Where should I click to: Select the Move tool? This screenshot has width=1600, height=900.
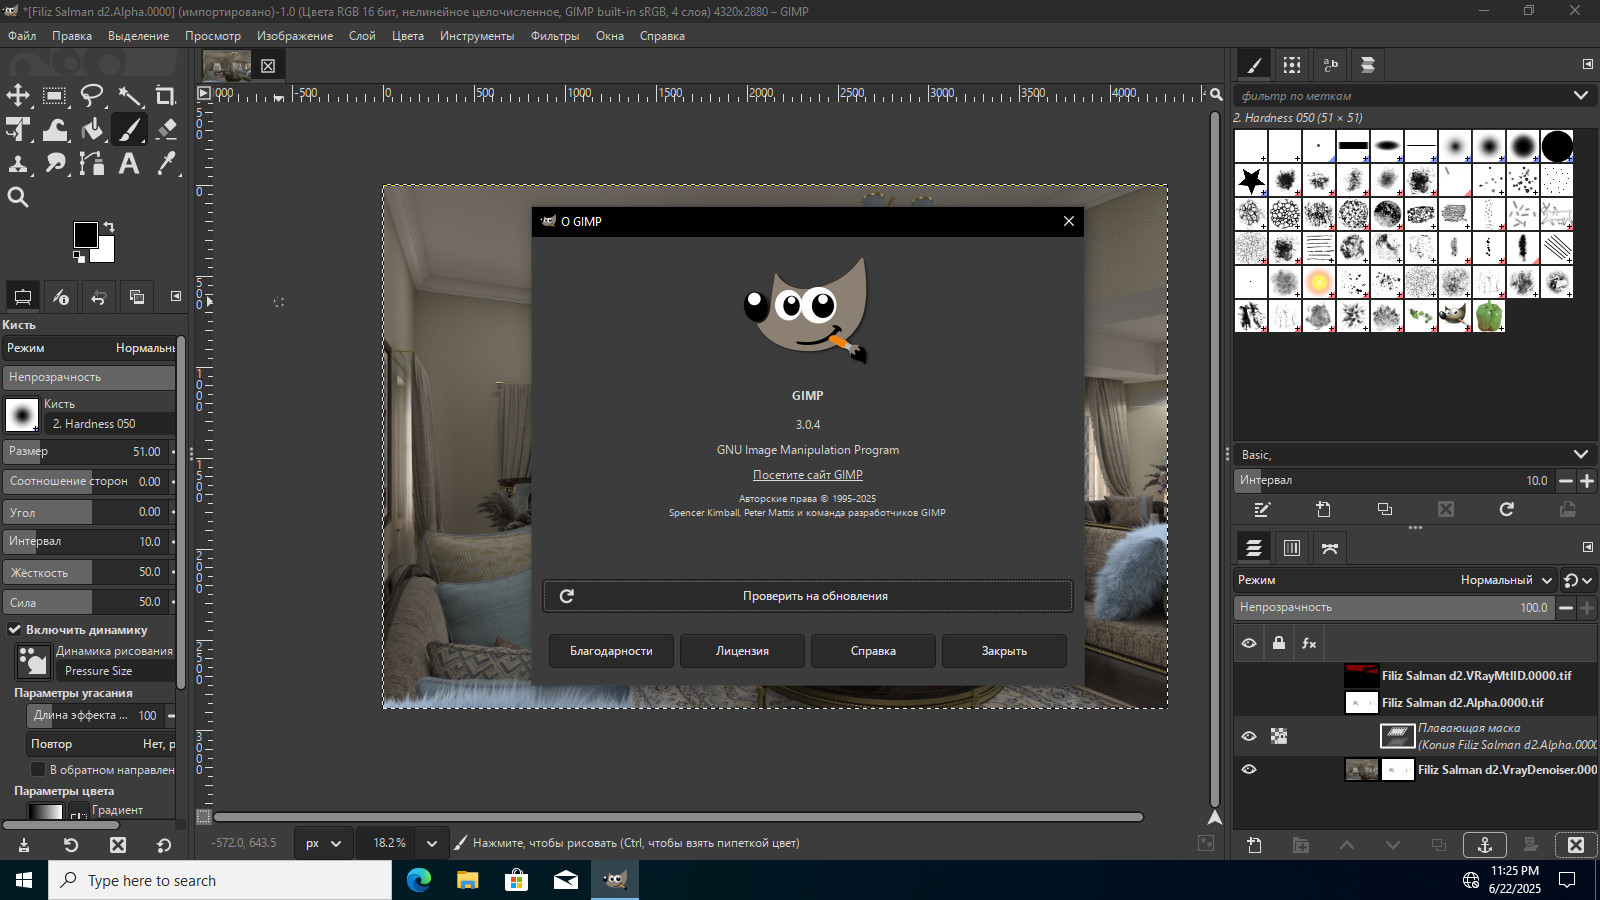(18, 96)
